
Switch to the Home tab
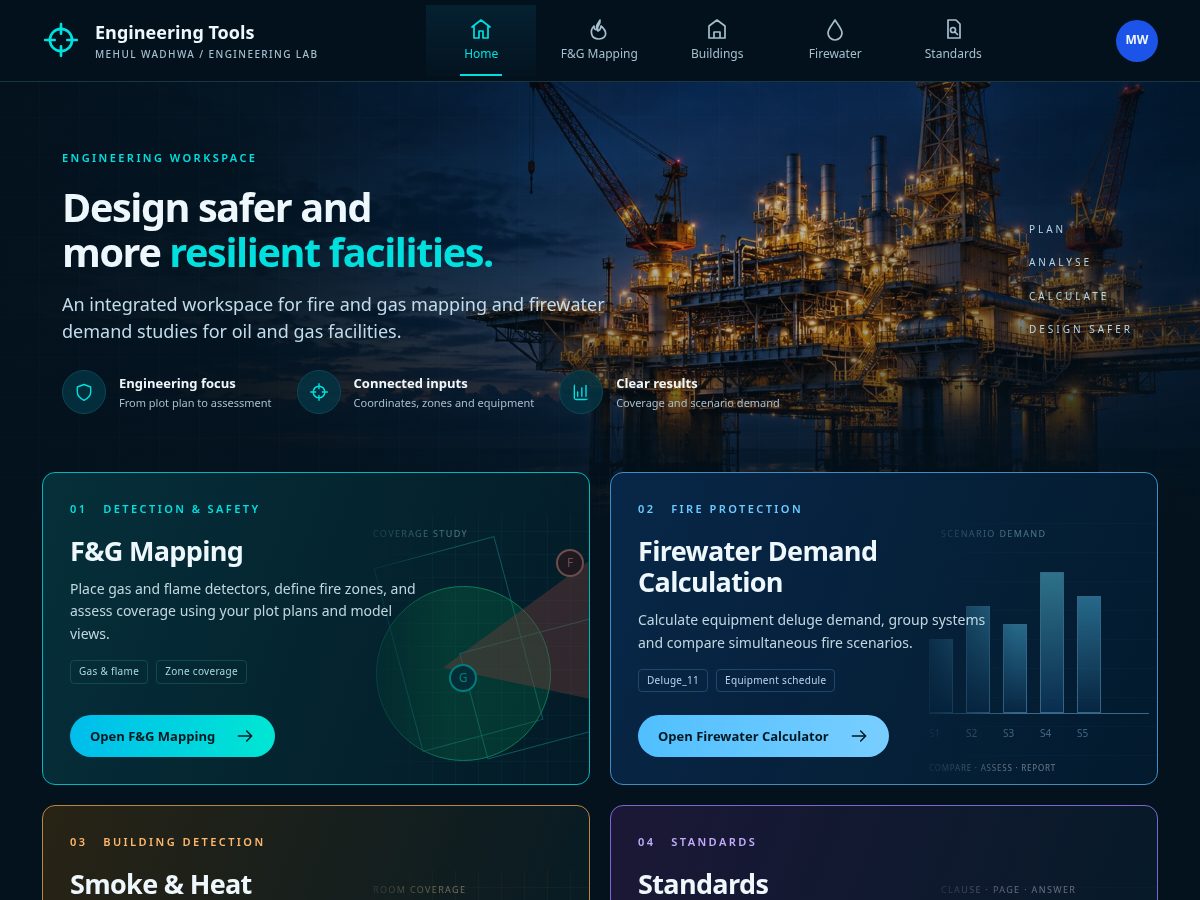click(481, 41)
